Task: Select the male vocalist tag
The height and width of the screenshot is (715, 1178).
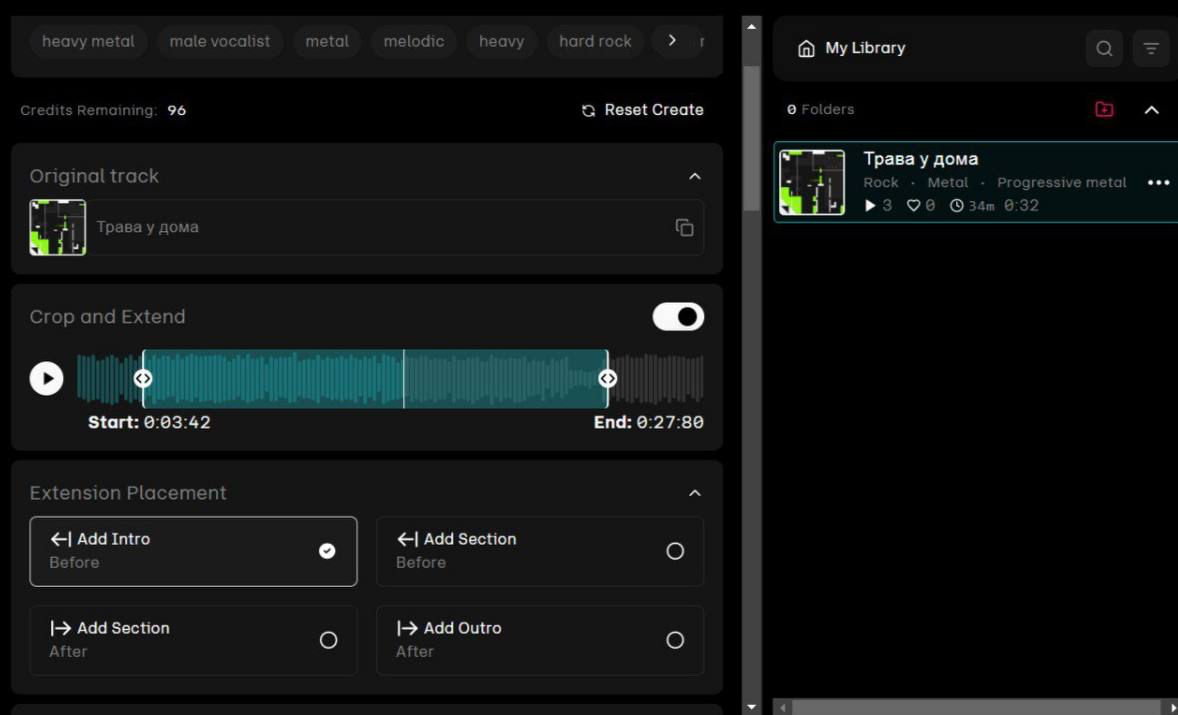Action: [219, 41]
